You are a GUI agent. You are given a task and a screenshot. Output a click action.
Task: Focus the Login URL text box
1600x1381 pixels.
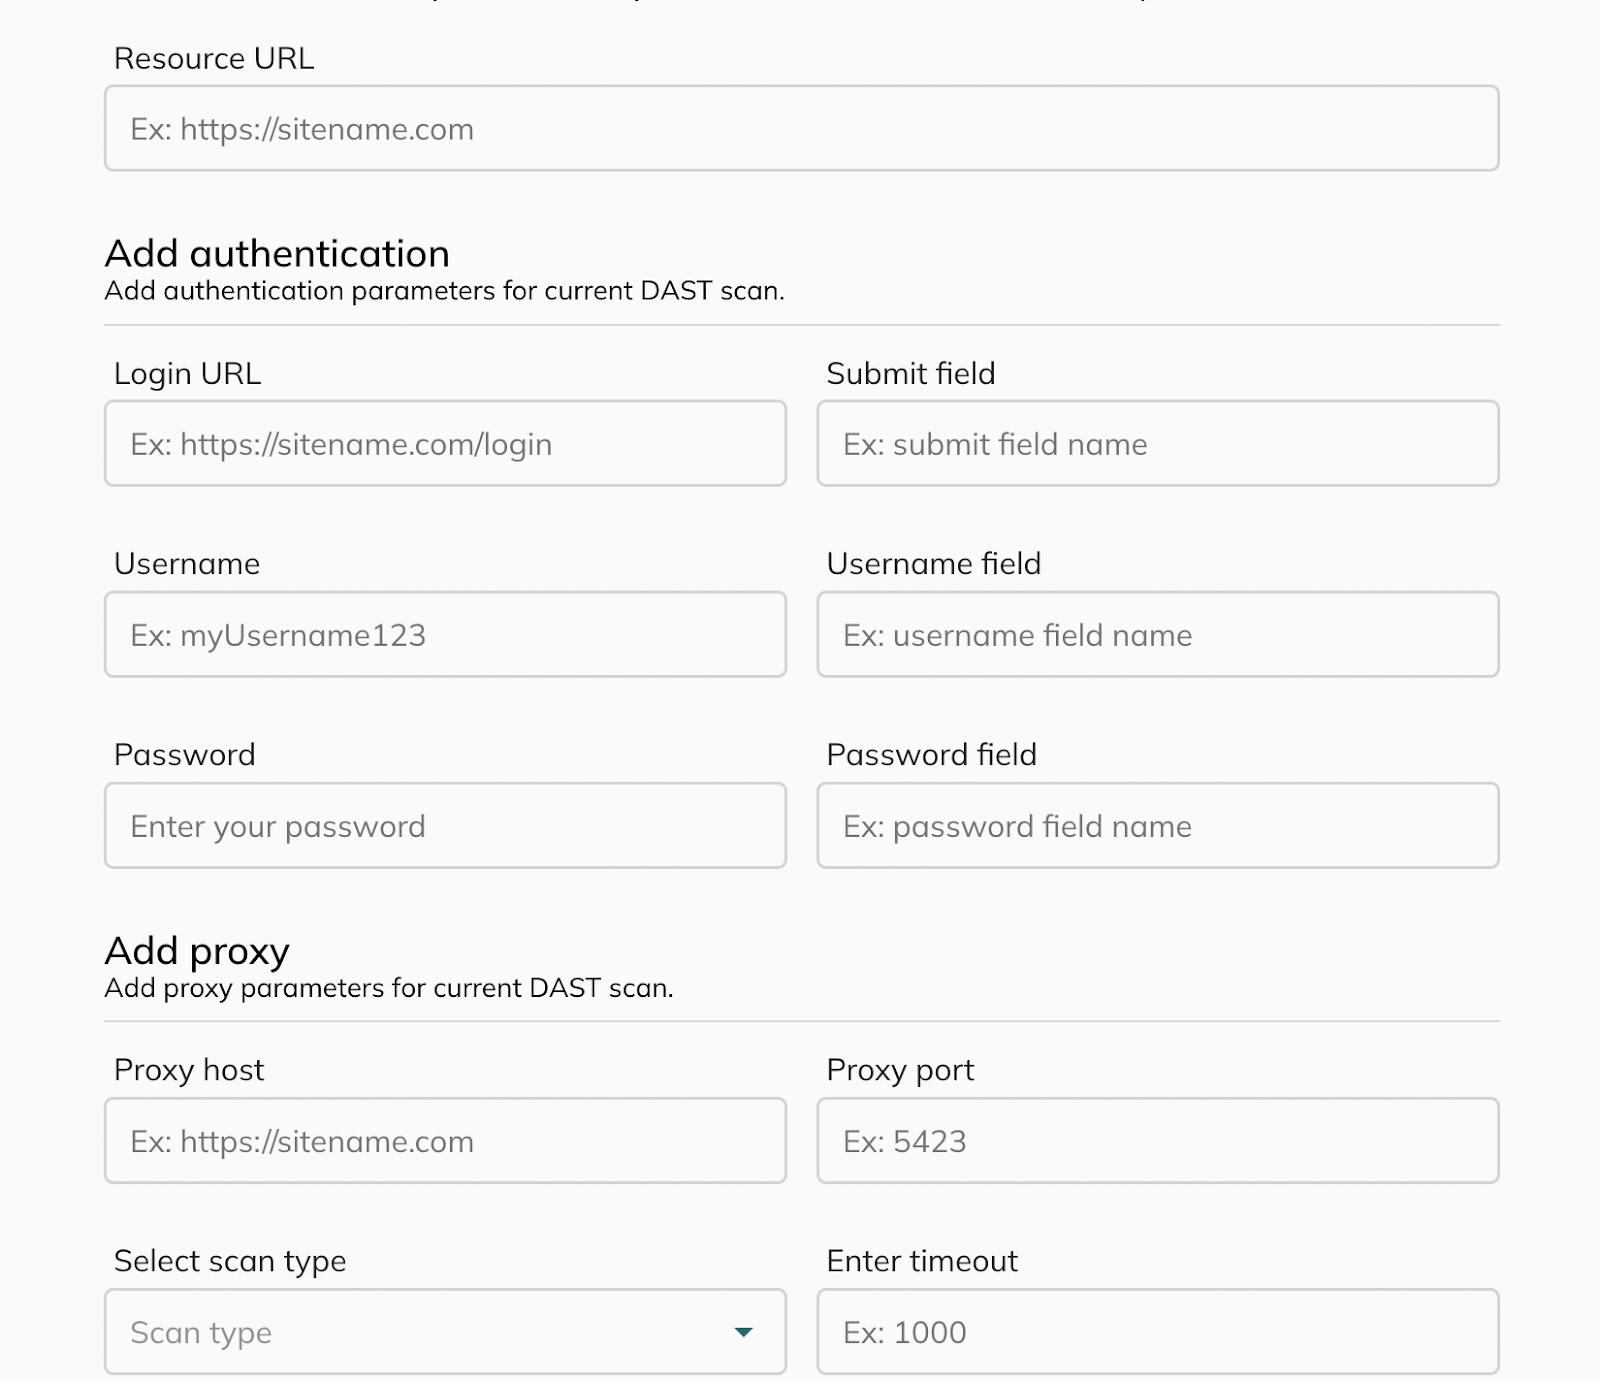[445, 444]
